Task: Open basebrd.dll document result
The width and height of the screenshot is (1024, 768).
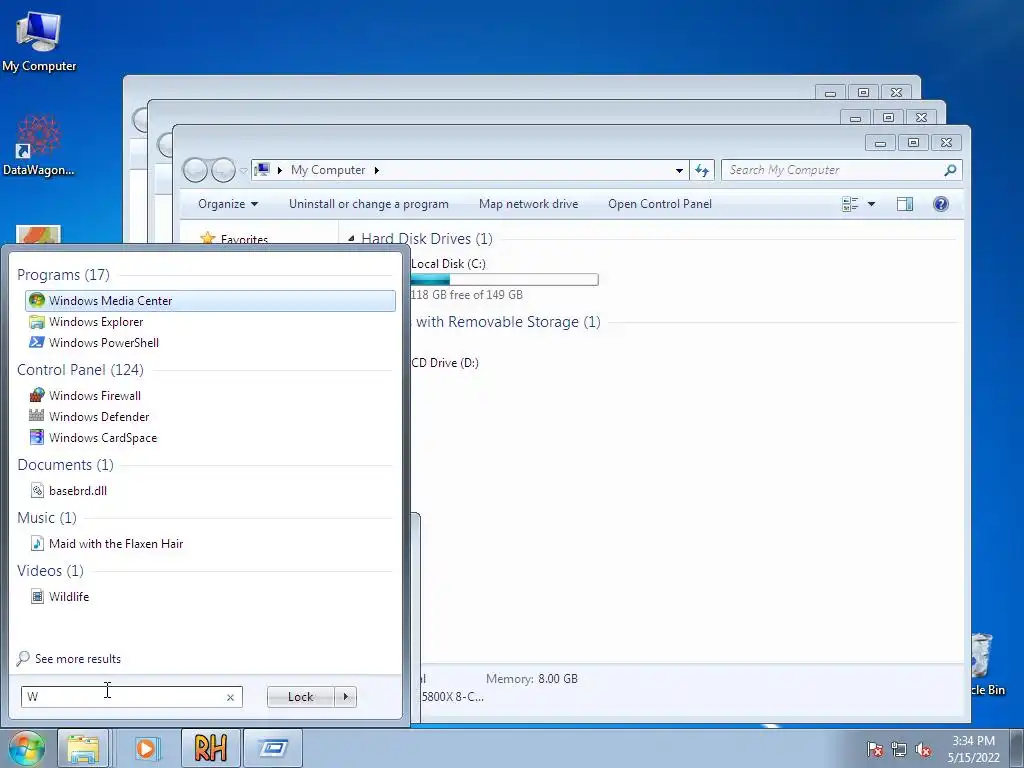Action: tap(69, 490)
